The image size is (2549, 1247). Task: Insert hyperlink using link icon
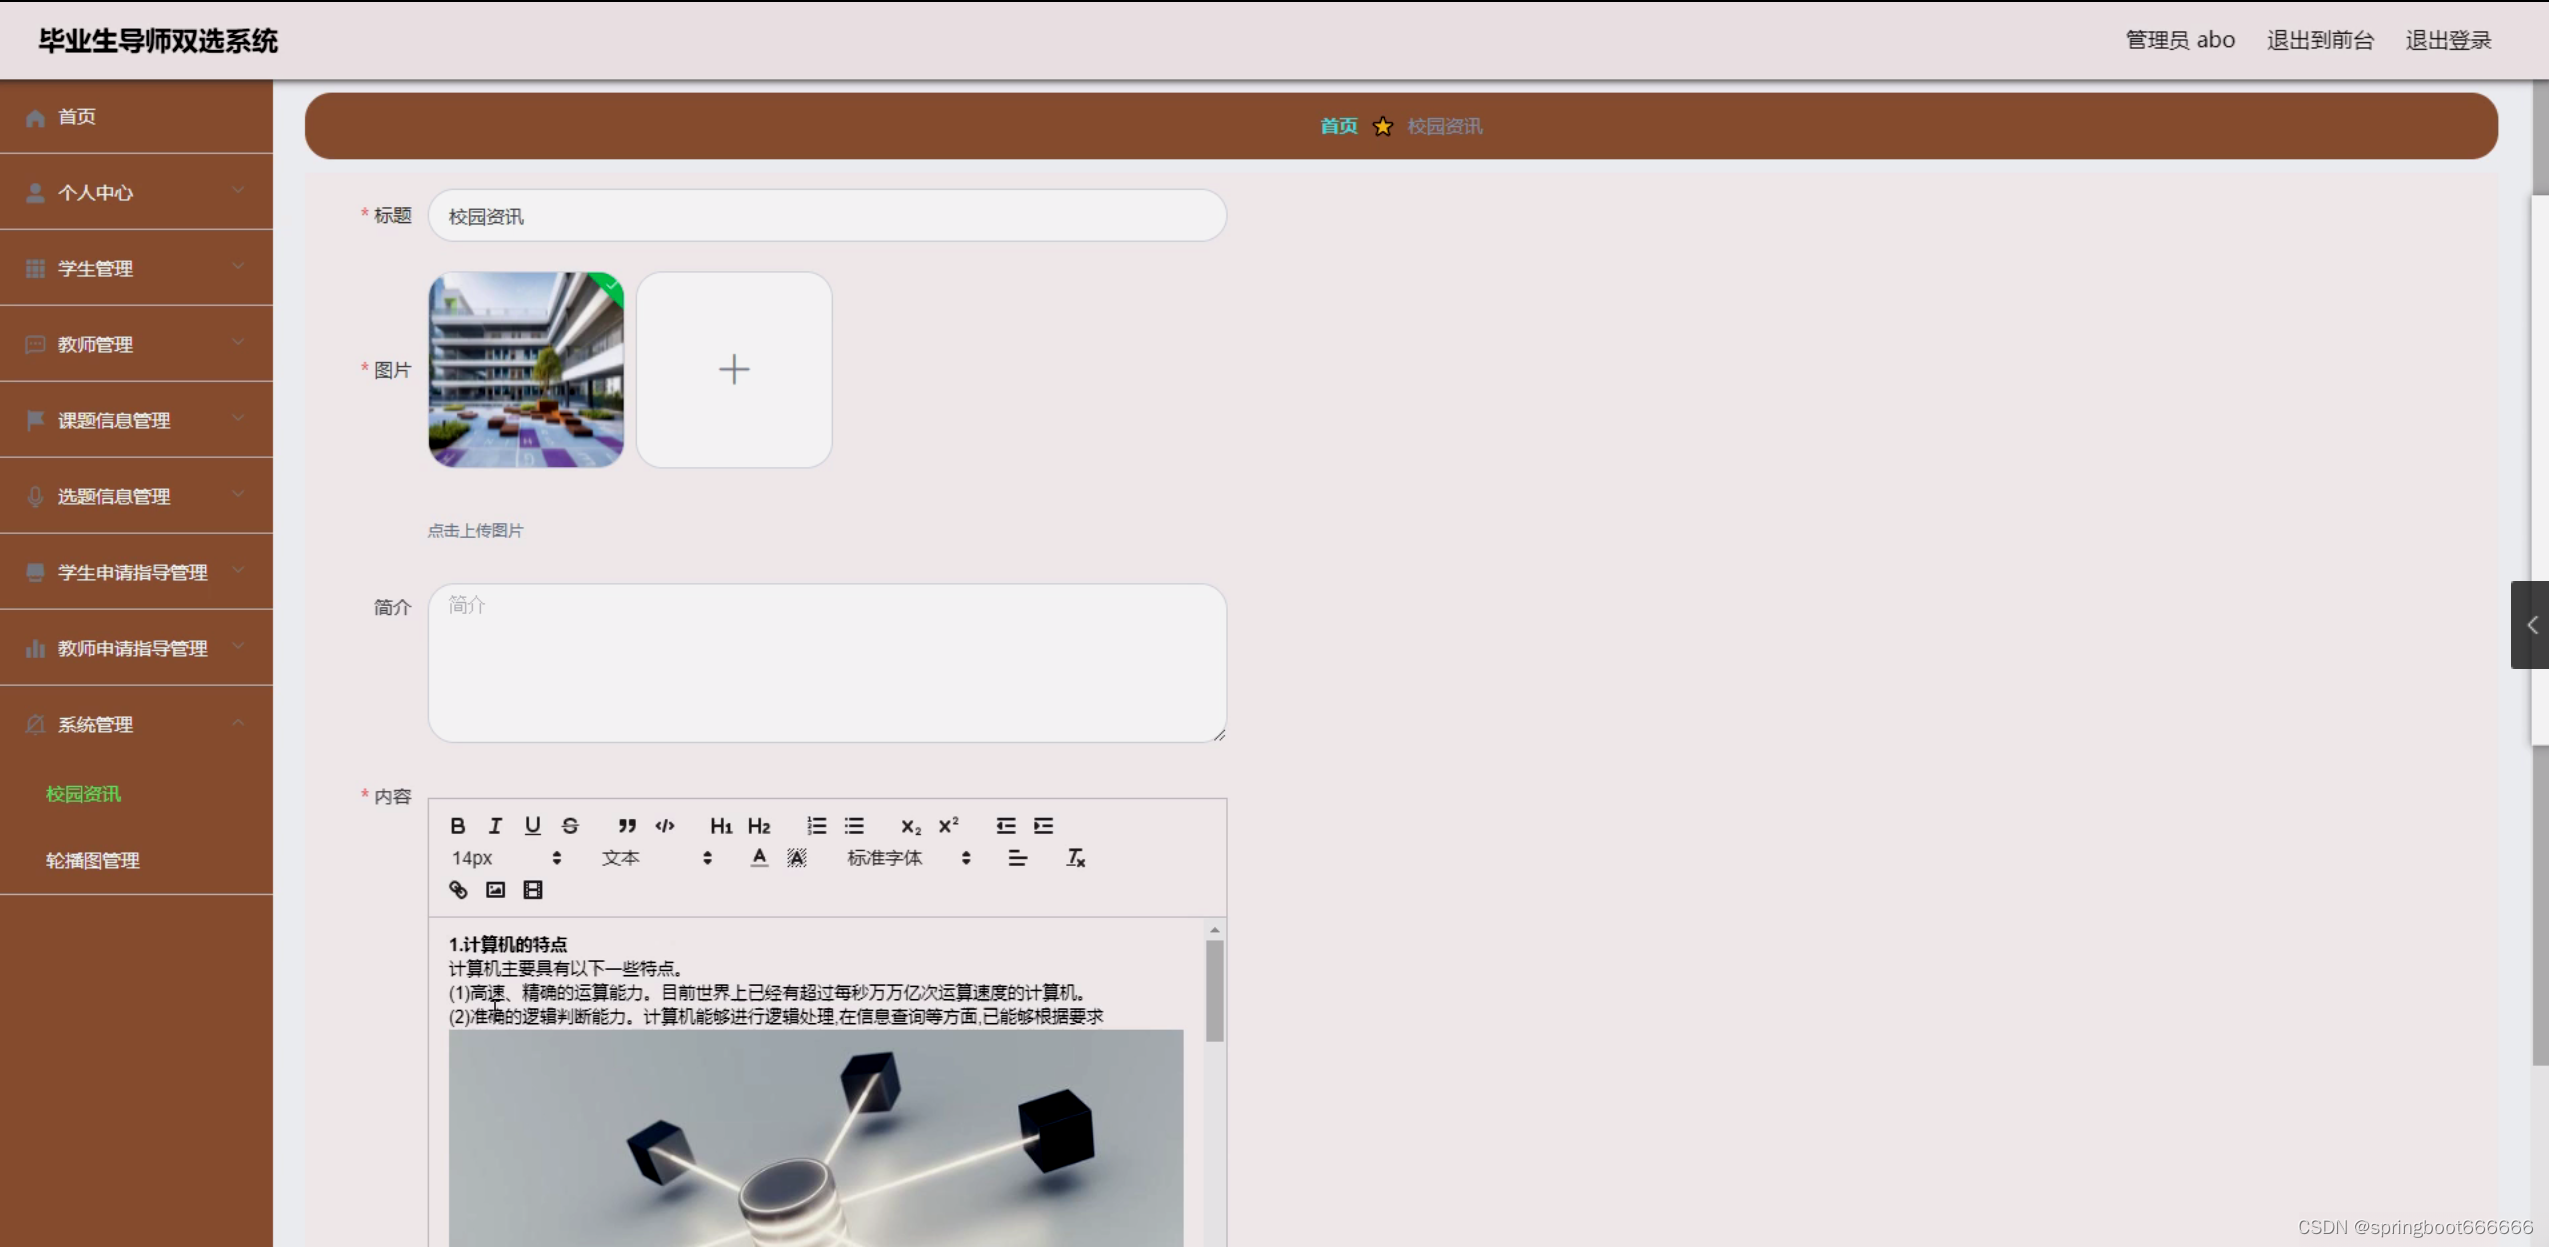(x=458, y=890)
